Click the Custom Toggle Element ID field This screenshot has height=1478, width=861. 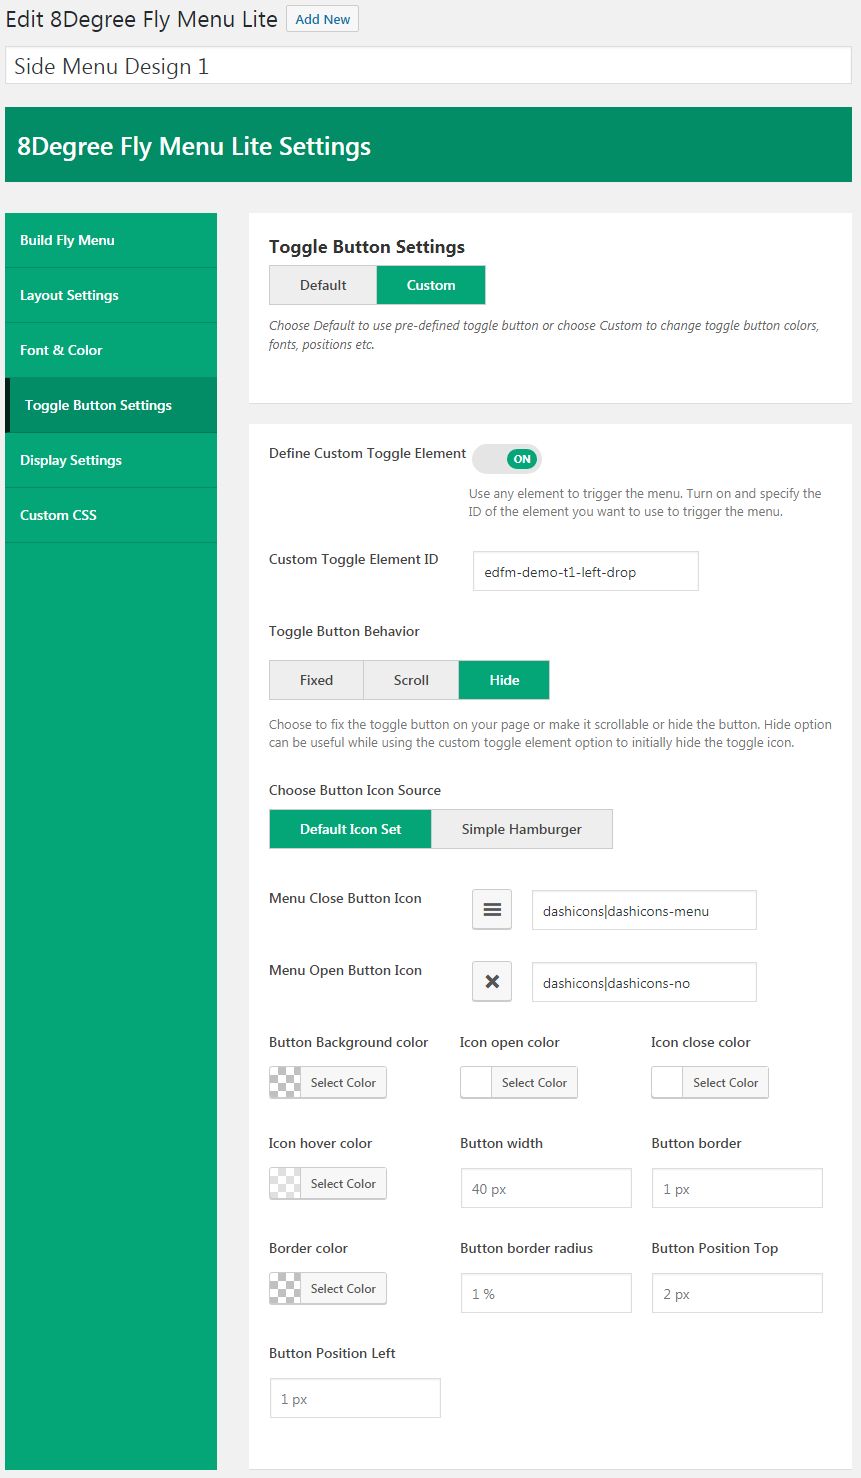coord(586,572)
